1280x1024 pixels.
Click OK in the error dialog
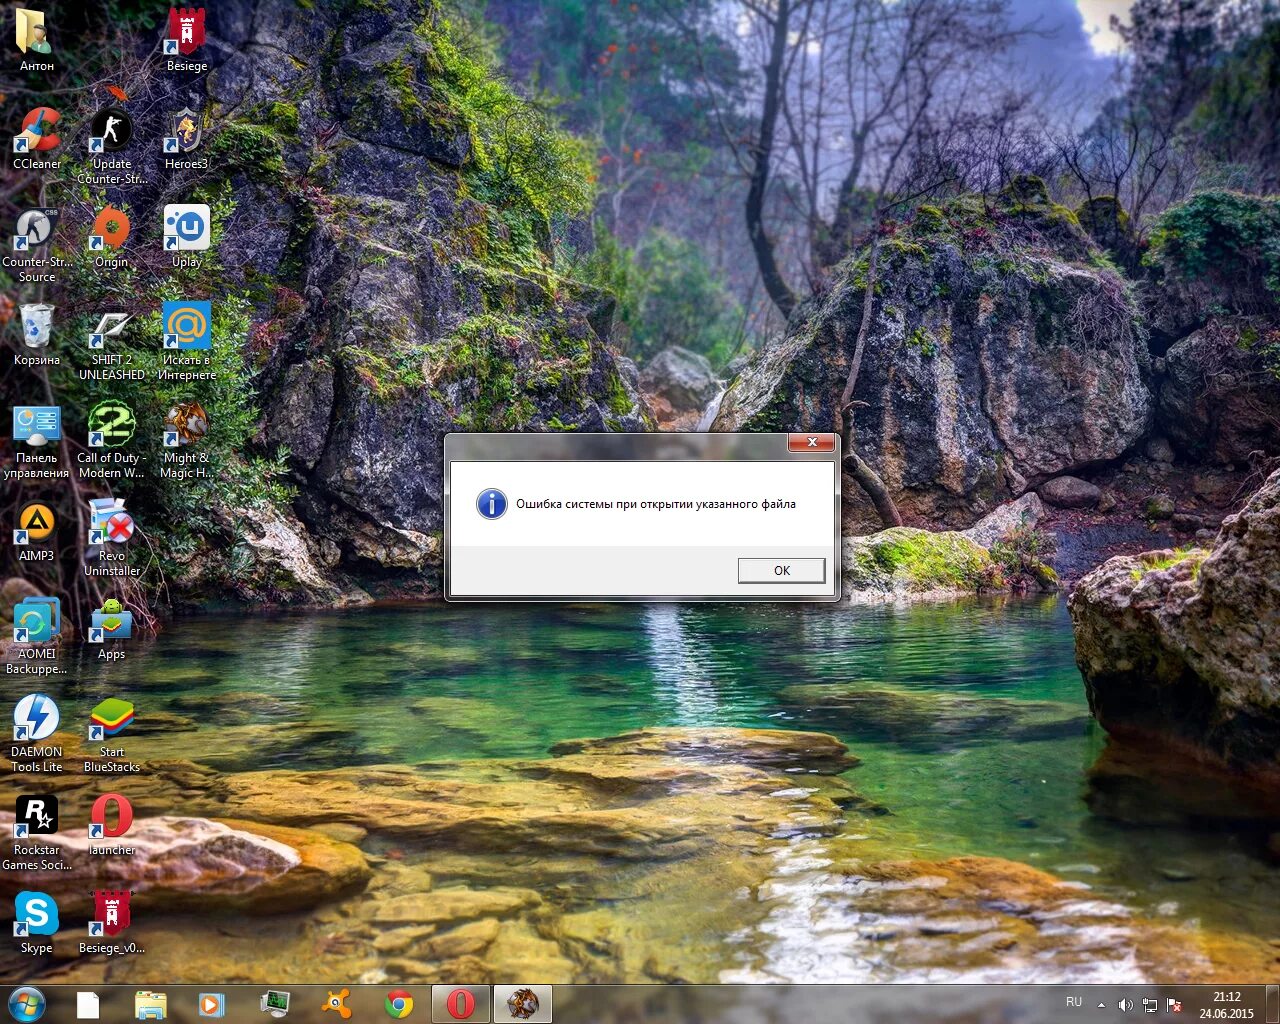coord(781,570)
